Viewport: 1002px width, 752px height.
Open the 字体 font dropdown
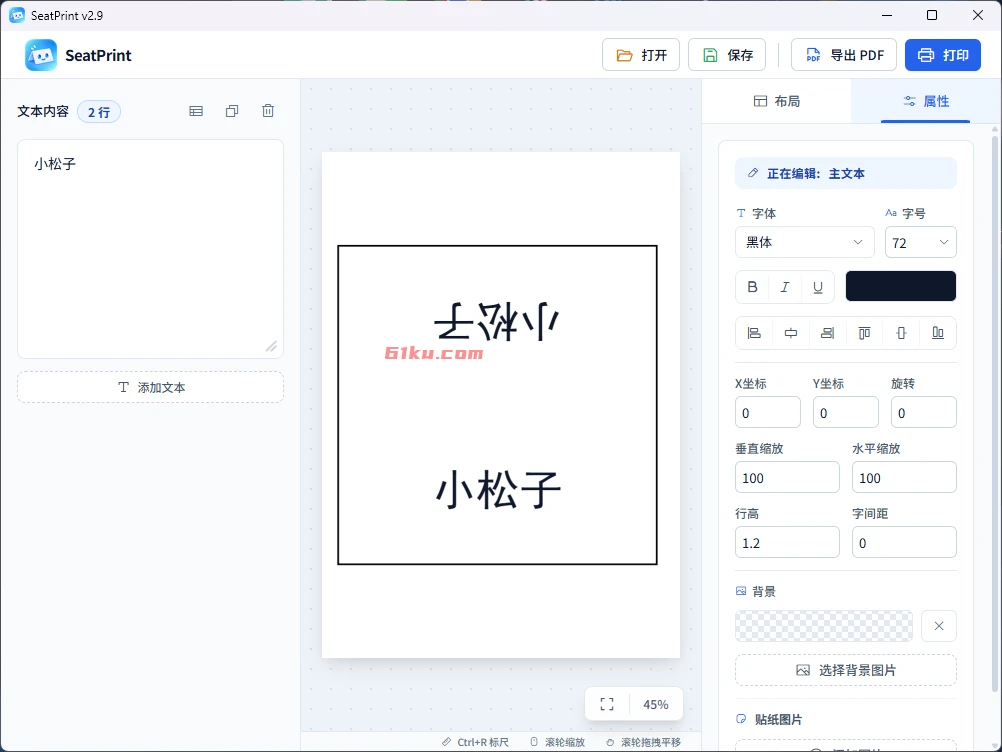[805, 242]
